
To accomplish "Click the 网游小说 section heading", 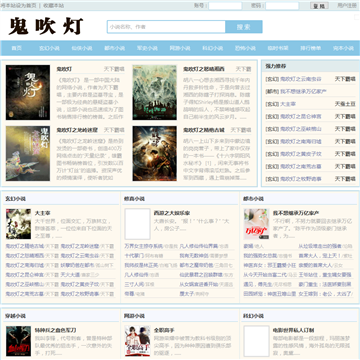I will (x=134, y=316).
